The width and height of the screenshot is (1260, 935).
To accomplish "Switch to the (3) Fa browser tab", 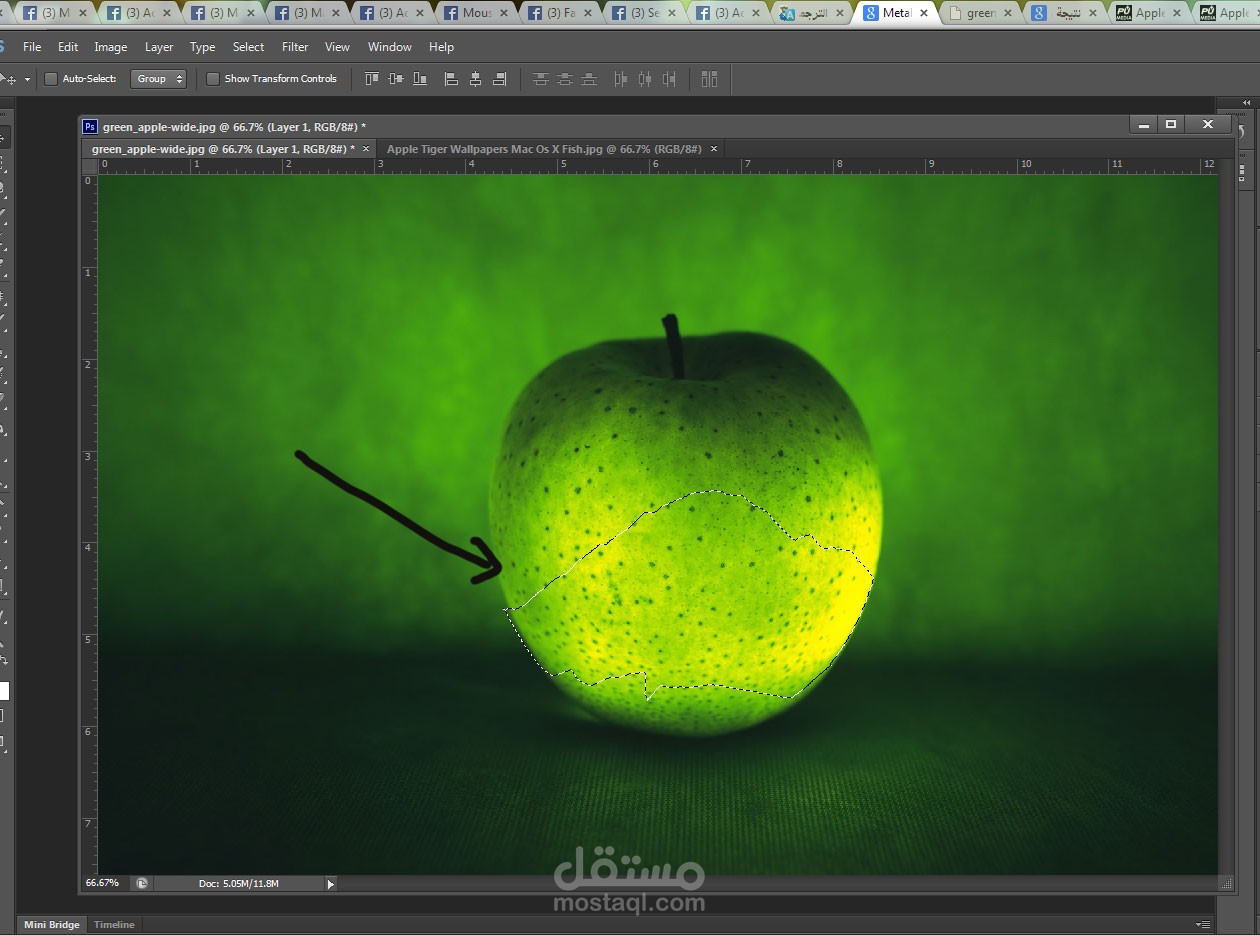I will (562, 13).
